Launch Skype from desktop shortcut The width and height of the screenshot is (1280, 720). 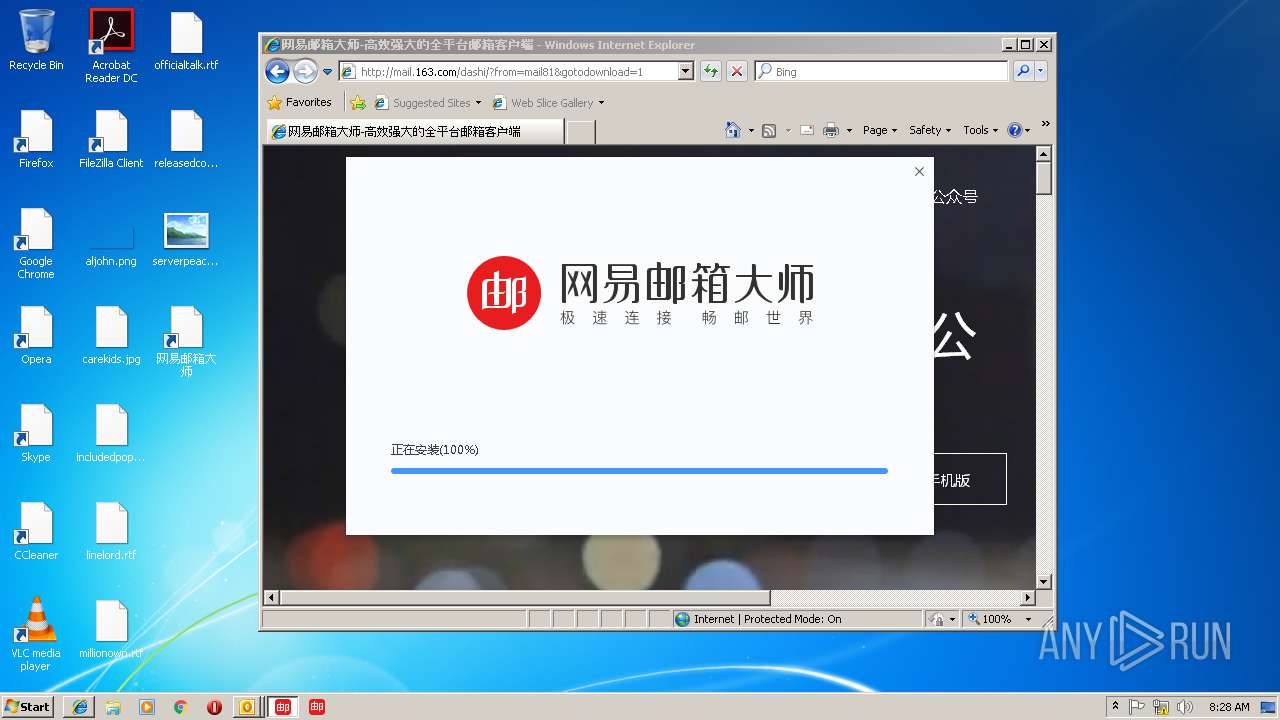[x=36, y=433]
